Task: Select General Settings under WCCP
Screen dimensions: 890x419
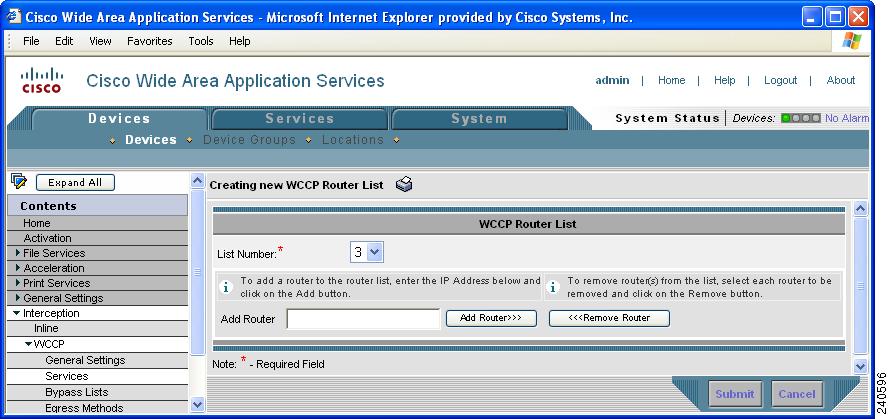Action: (97, 360)
